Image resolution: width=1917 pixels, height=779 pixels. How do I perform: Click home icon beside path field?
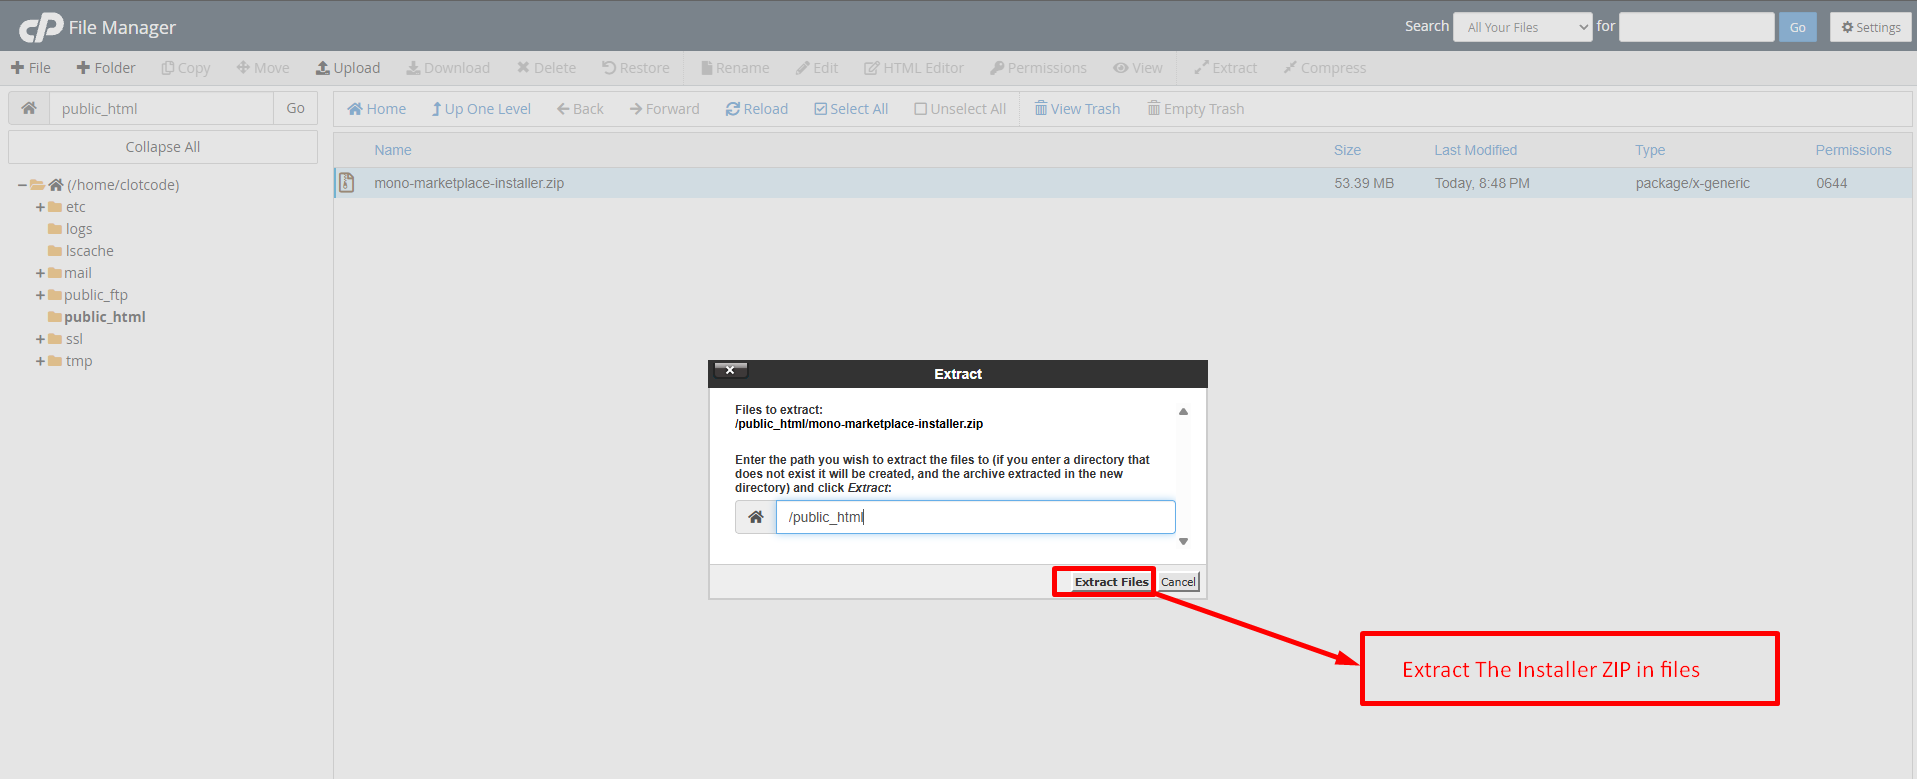(29, 108)
